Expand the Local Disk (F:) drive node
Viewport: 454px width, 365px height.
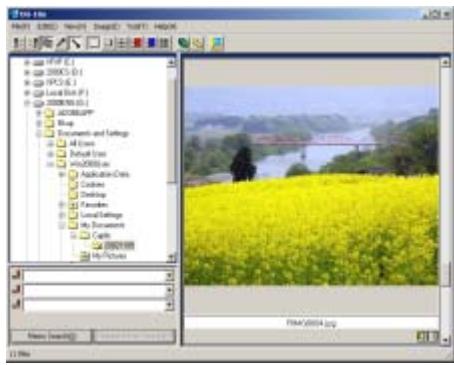tap(27, 93)
